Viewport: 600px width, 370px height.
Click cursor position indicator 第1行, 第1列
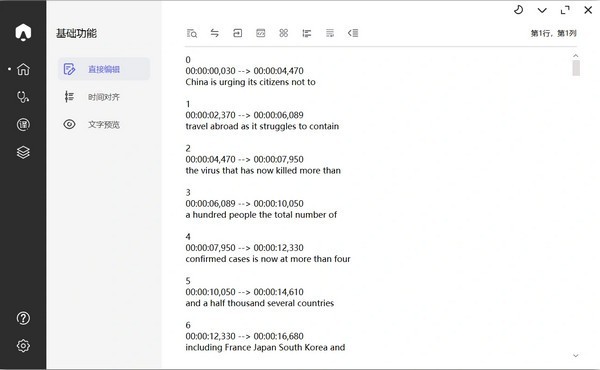pos(553,33)
